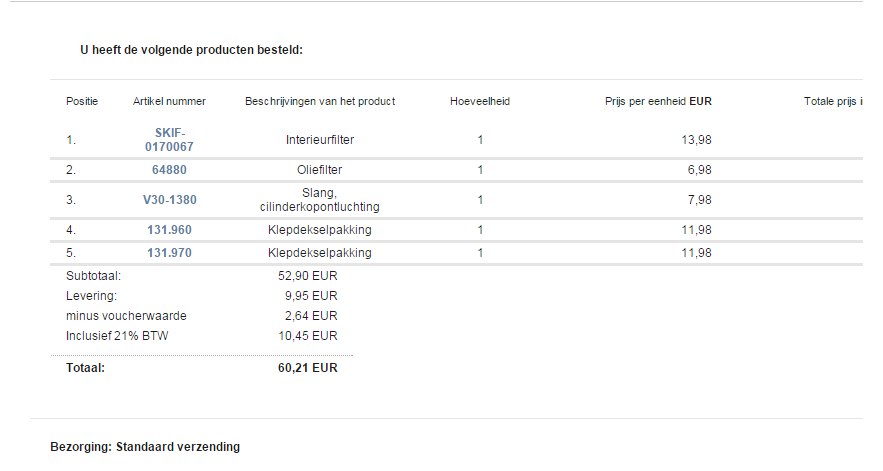Open article link SKIF-0170067
The height and width of the screenshot is (471, 883).
169,140
